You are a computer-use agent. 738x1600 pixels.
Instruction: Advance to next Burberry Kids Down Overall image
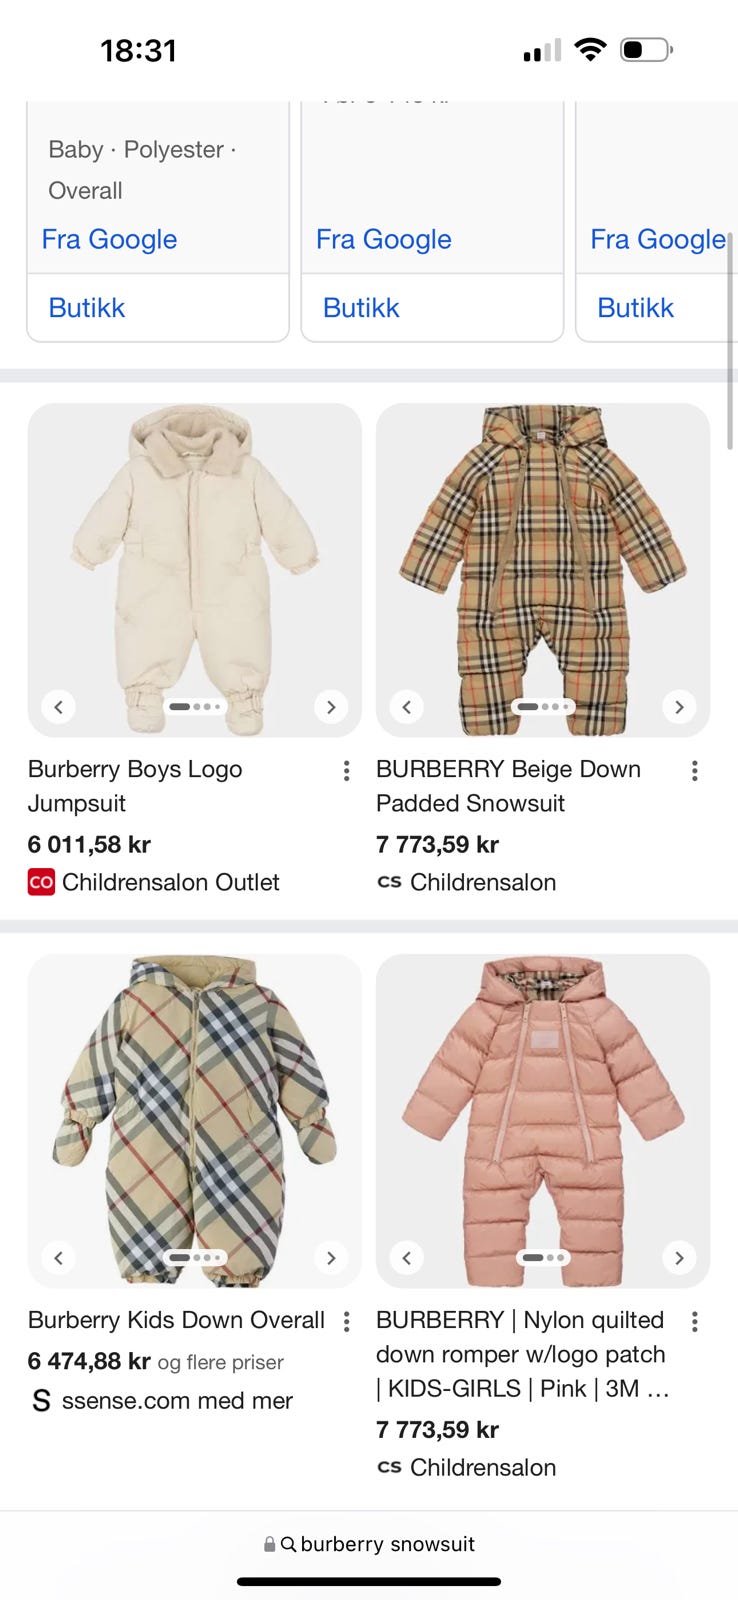331,1258
